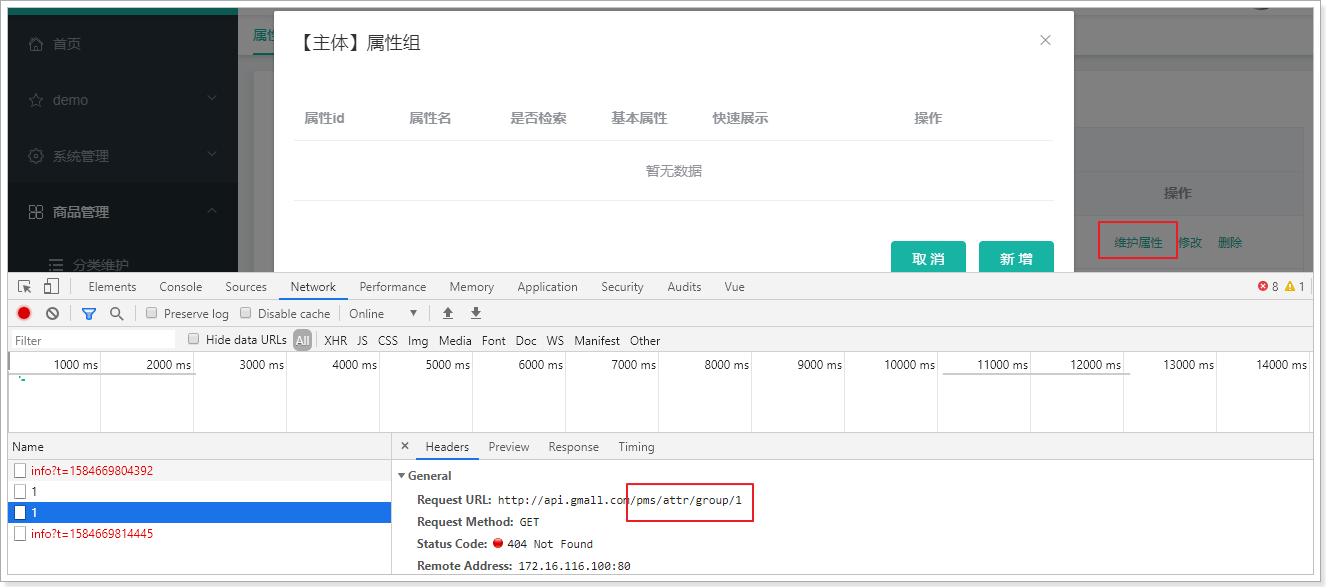Collapse the General headers section
Screen dimensions: 1326x587
click(403, 476)
